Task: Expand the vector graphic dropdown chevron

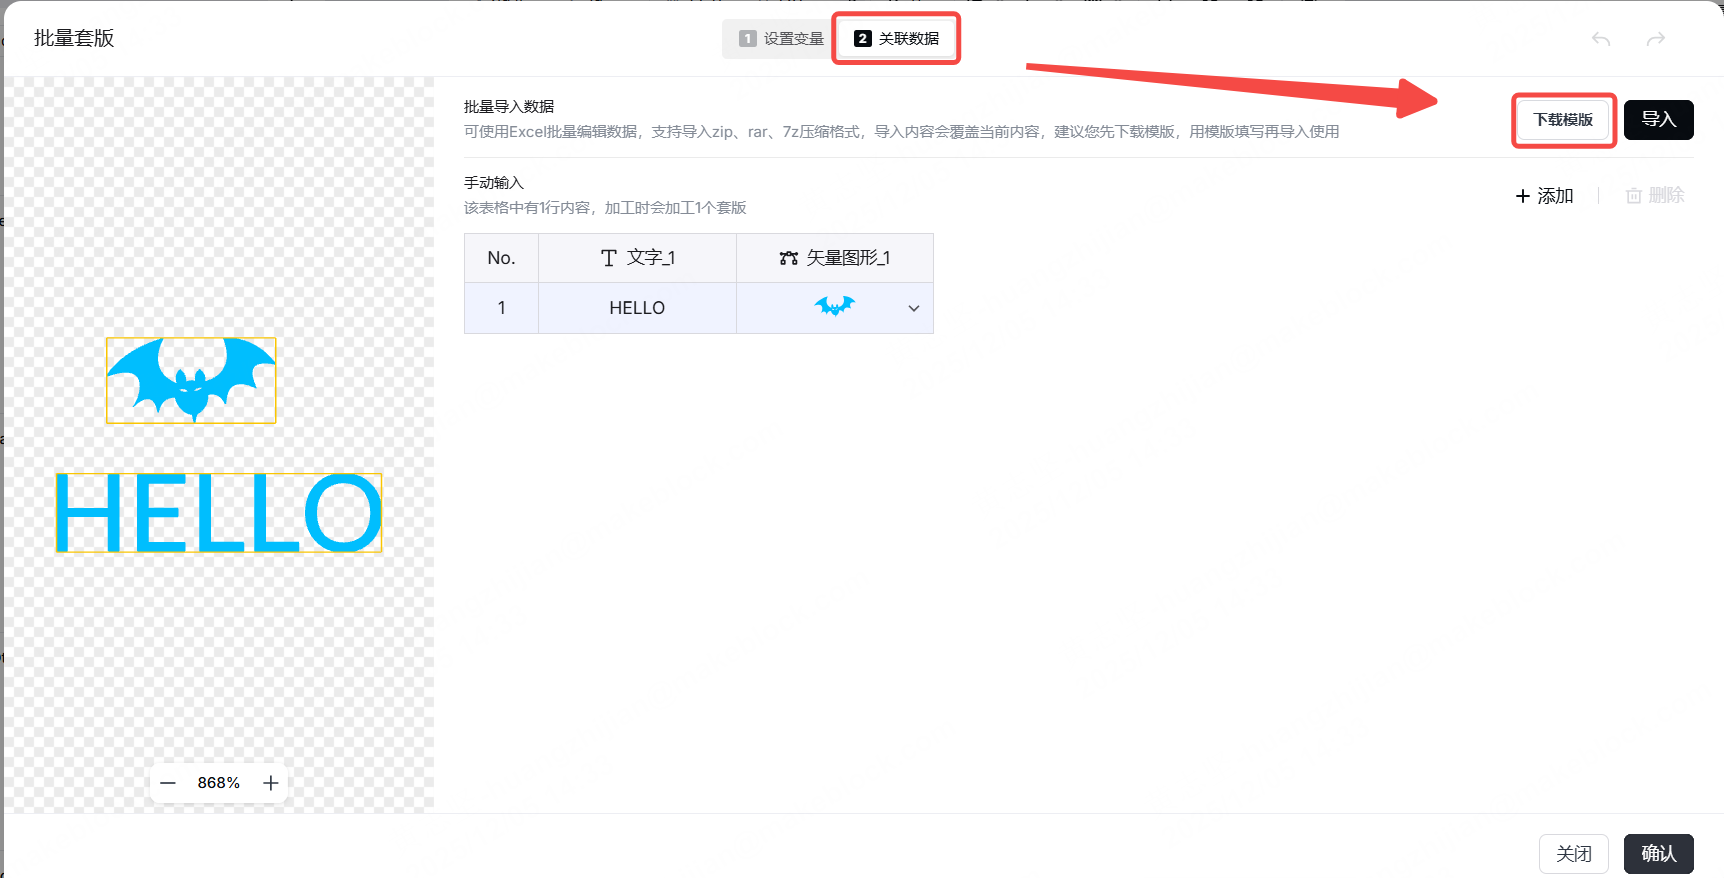Action: pyautogui.click(x=913, y=309)
